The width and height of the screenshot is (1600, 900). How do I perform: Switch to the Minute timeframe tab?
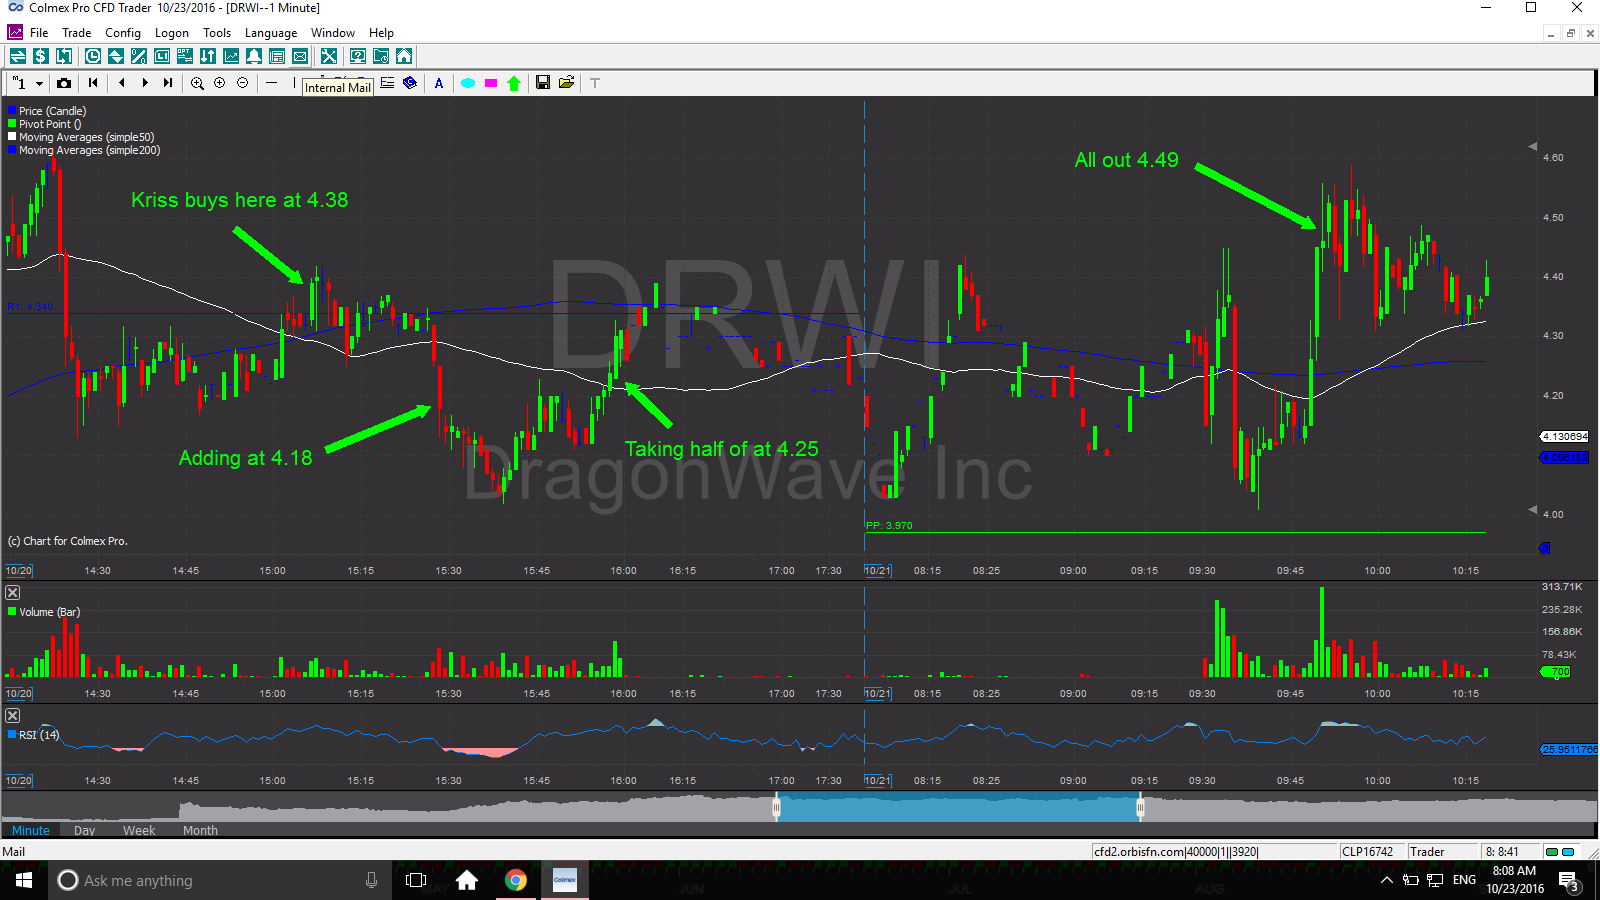[x=31, y=830]
